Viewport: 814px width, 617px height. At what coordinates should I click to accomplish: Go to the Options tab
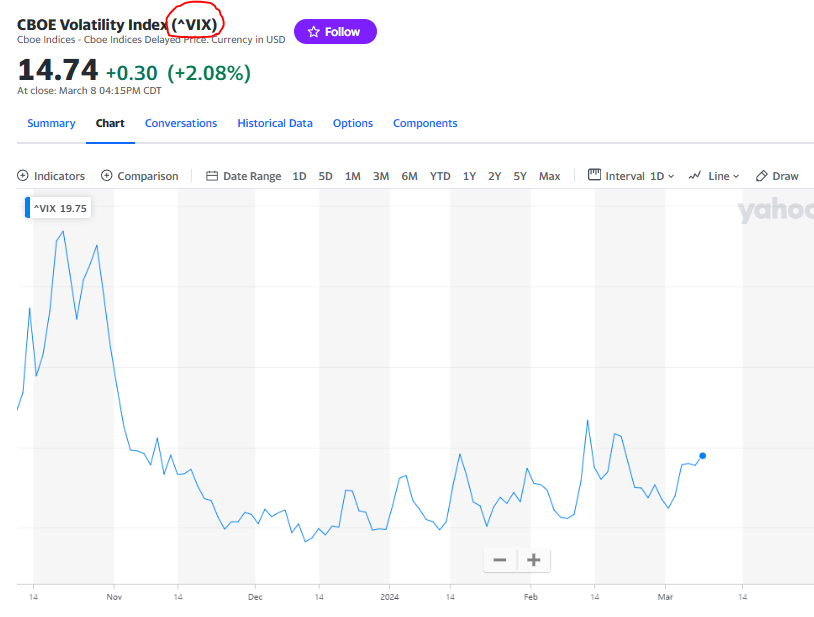click(x=353, y=124)
